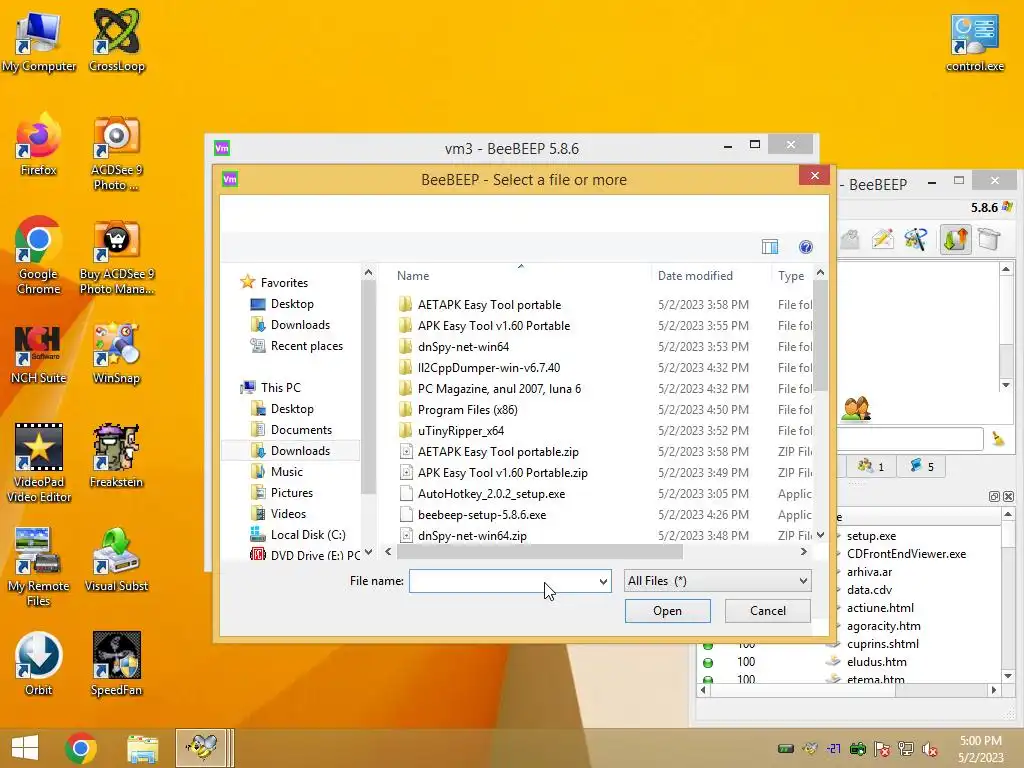Select the control.exe desktop icon
Screen dimensions: 1024x768
(974, 41)
